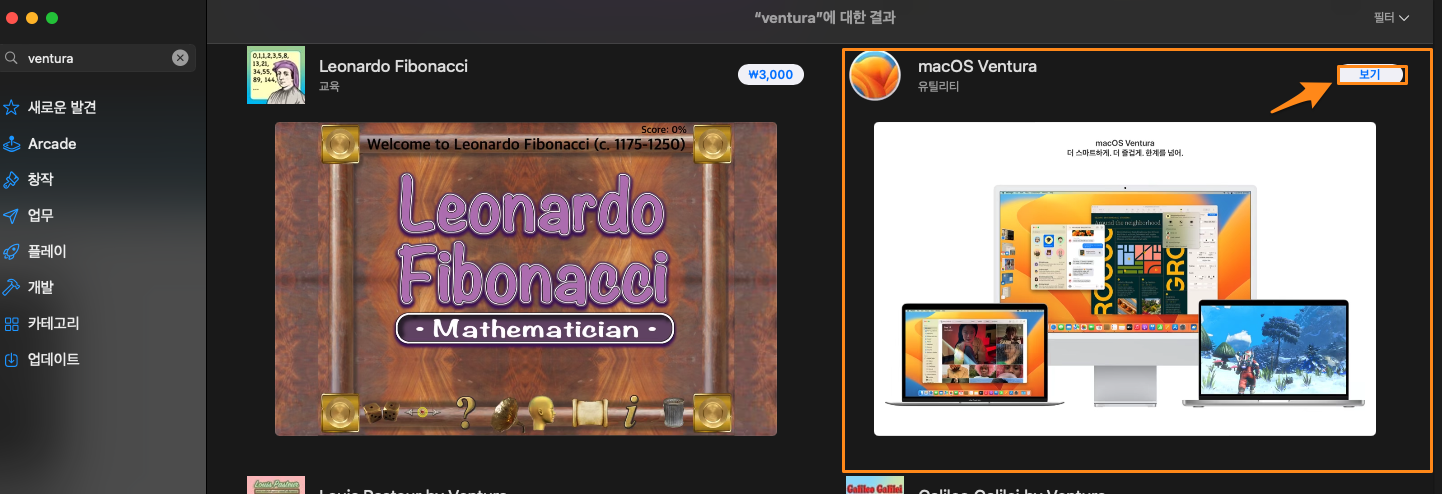Click the 교육 category label
The height and width of the screenshot is (494, 1442).
[329, 87]
